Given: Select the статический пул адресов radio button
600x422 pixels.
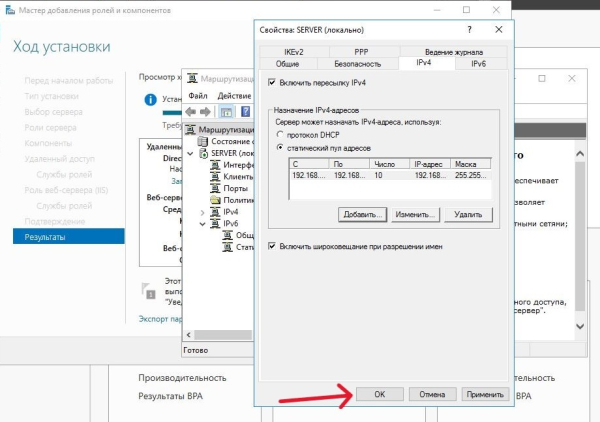Looking at the screenshot, I should 280,148.
